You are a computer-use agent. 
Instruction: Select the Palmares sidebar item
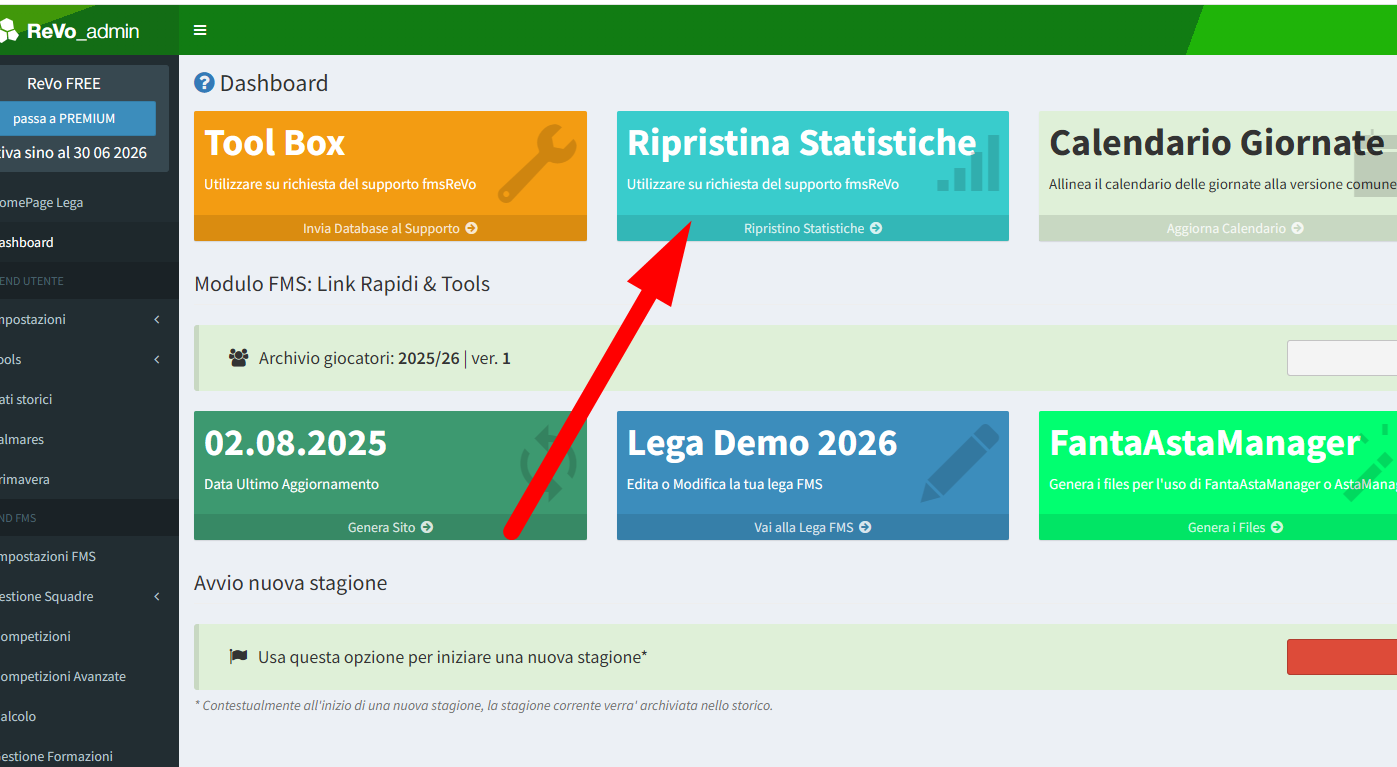[x=22, y=439]
